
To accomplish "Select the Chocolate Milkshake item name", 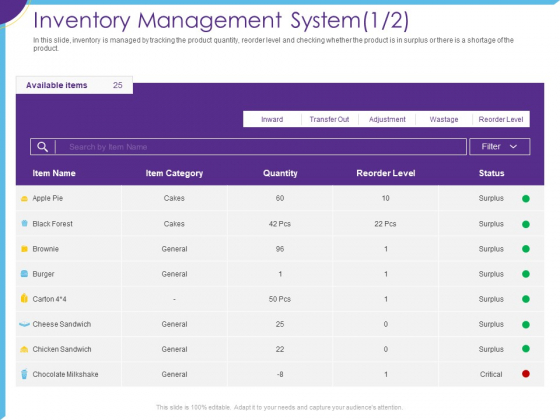I will pyautogui.click(x=65, y=374).
